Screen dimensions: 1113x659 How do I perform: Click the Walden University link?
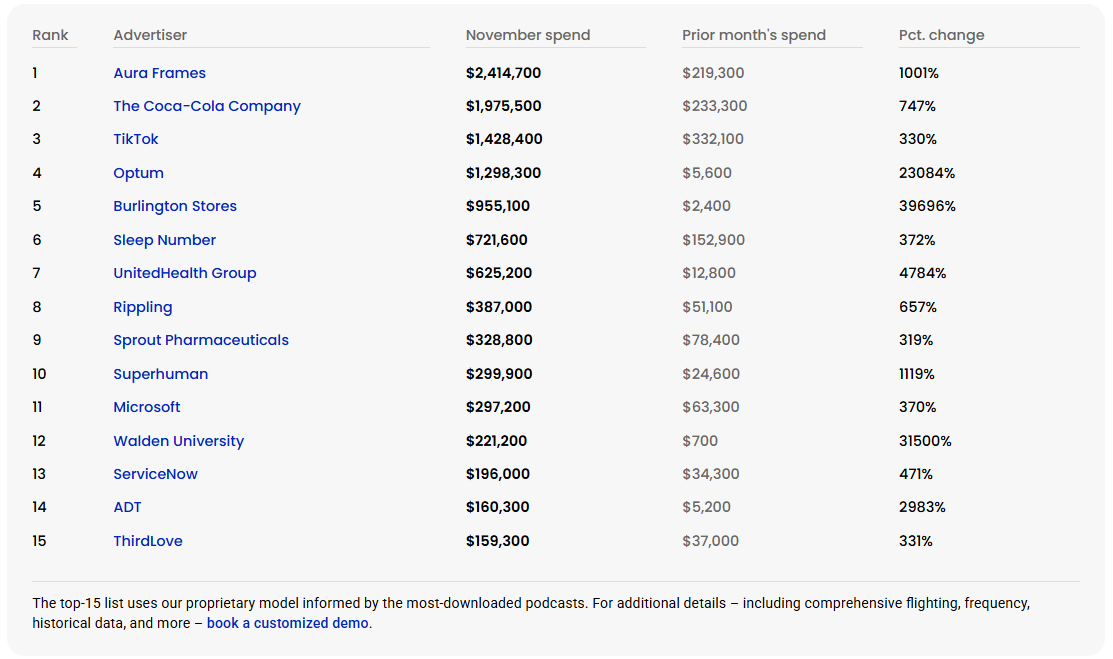point(178,441)
